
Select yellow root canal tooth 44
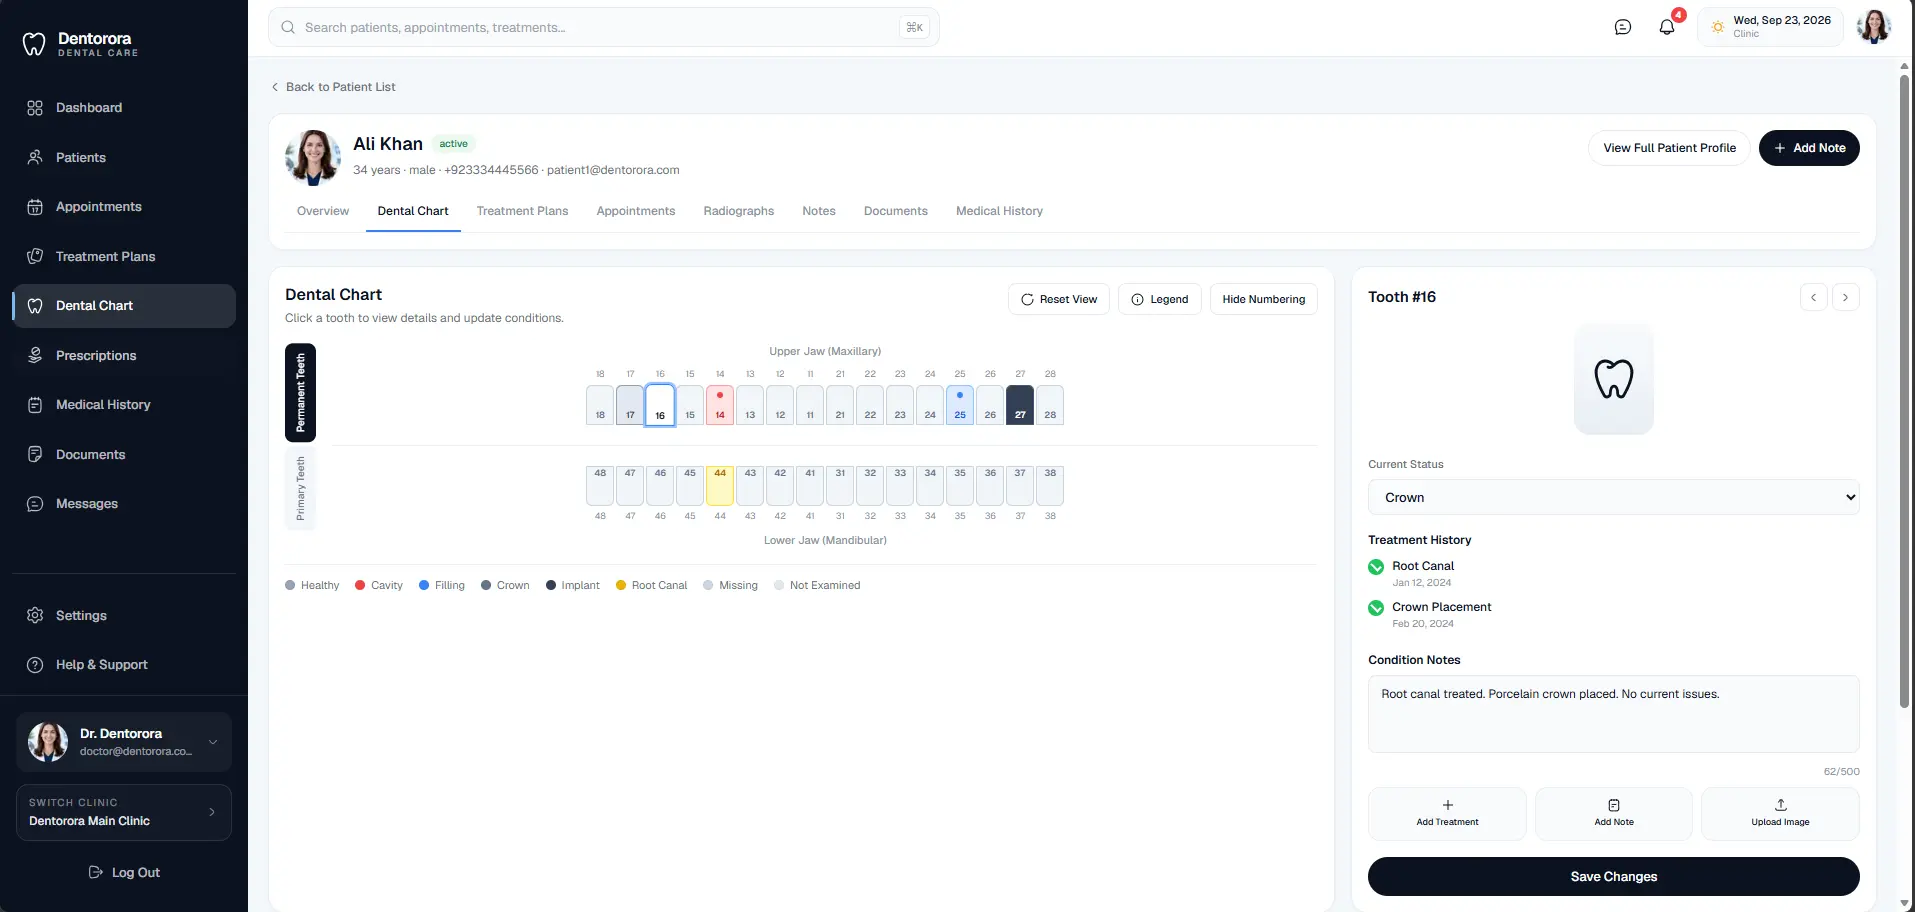720,485
